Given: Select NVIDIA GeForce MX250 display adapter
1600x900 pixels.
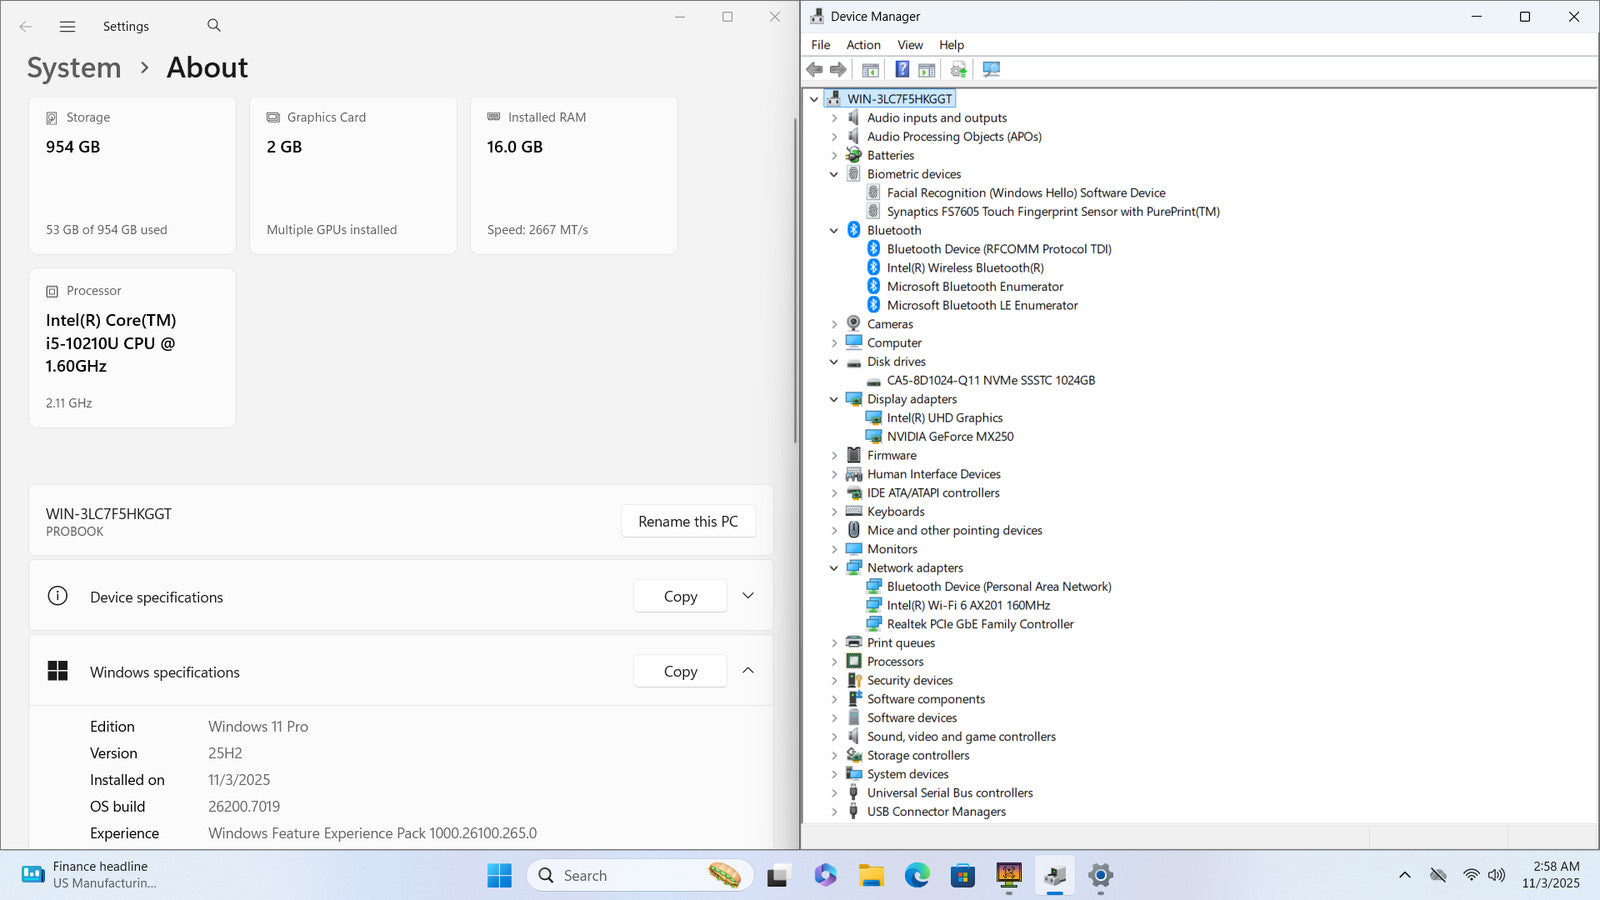Looking at the screenshot, I should (x=949, y=437).
